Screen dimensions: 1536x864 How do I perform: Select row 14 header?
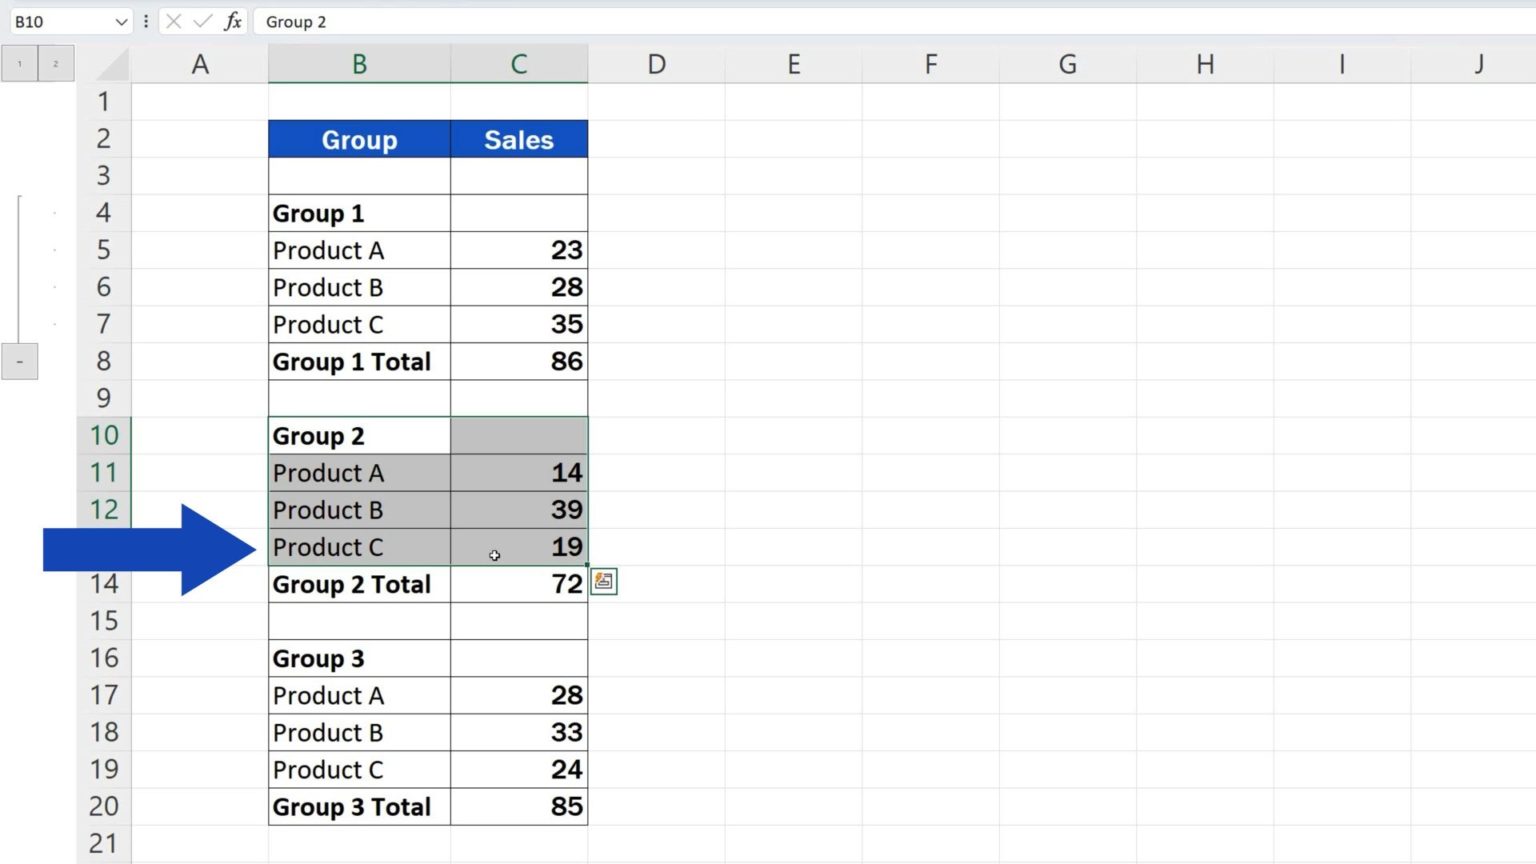(104, 584)
